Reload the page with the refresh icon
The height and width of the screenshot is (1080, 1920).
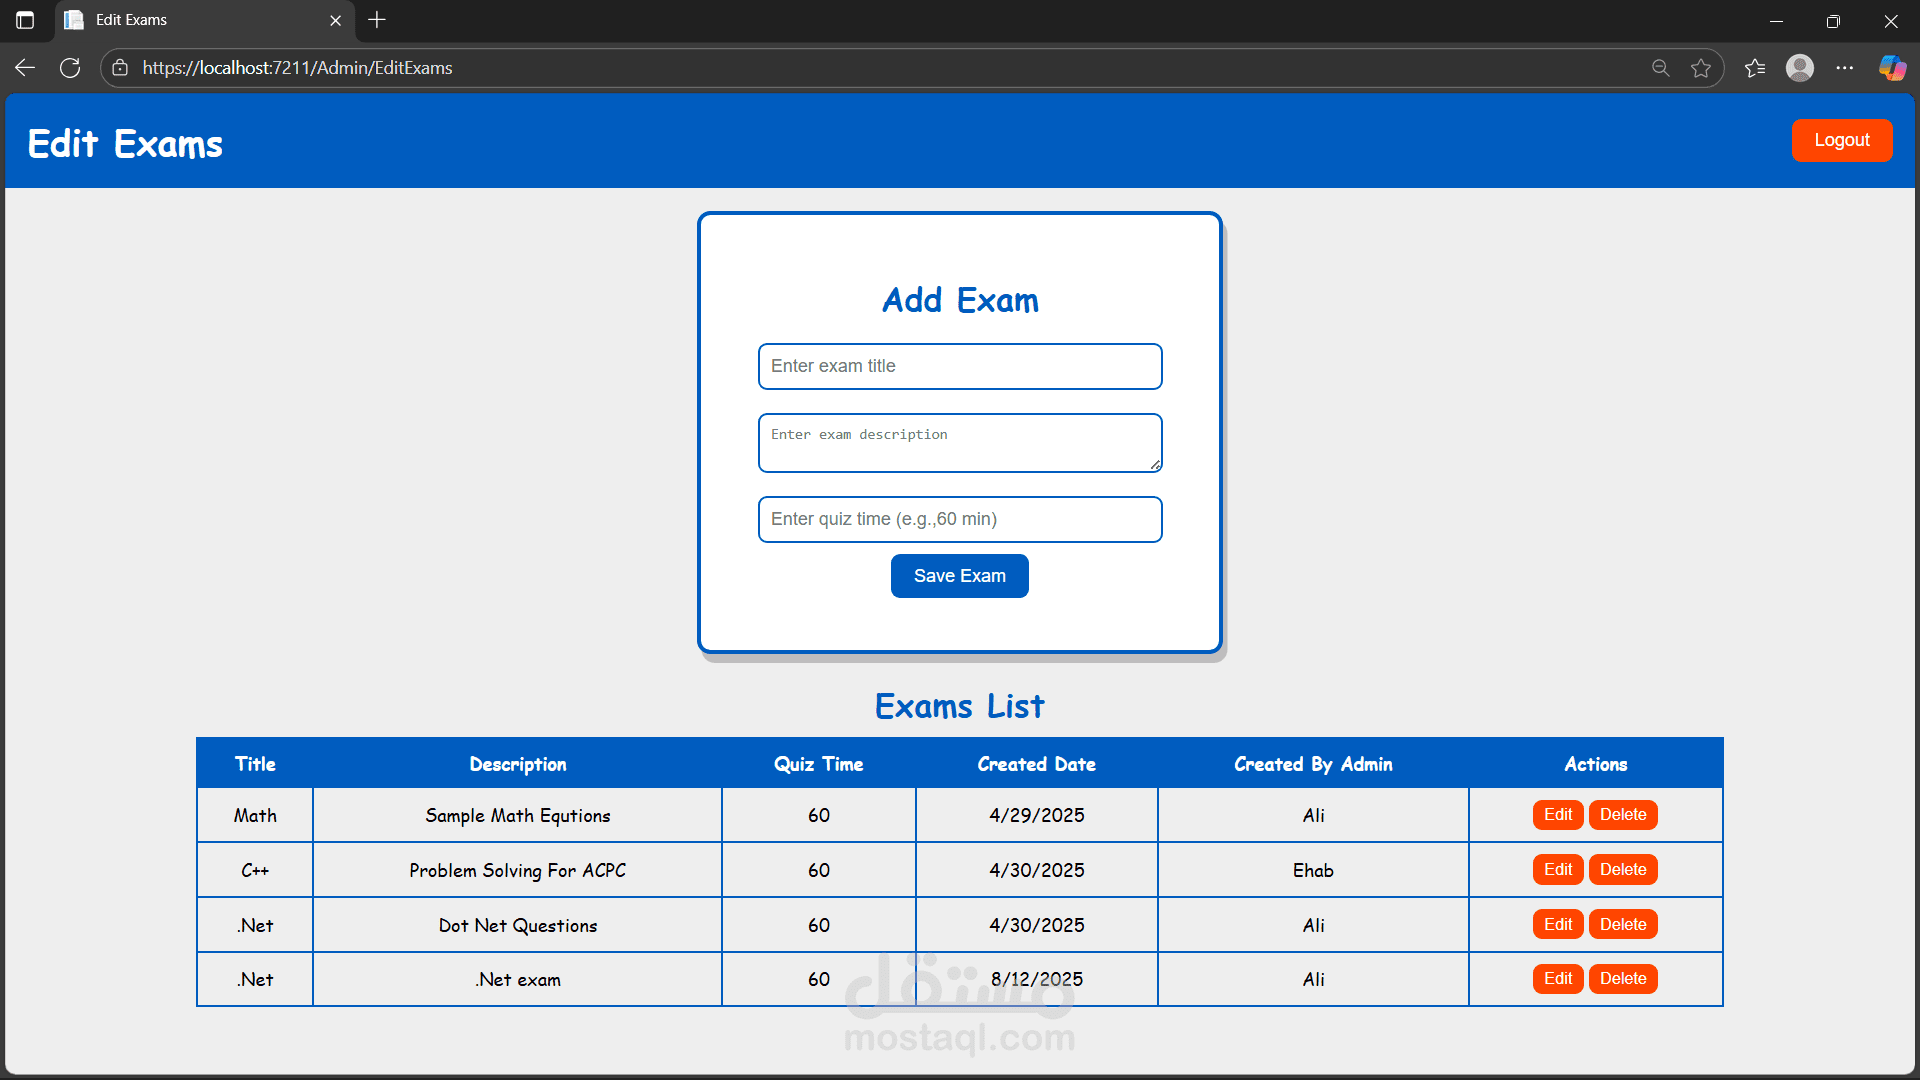pyautogui.click(x=70, y=68)
